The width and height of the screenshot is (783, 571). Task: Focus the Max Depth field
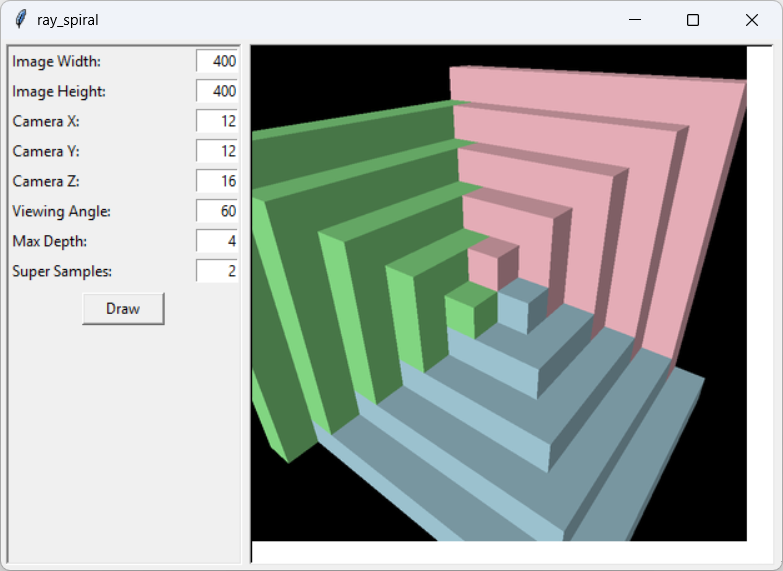pos(217,241)
